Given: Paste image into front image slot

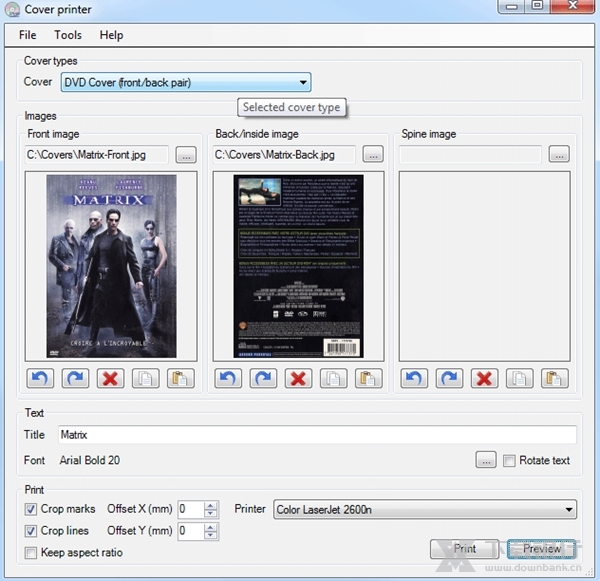Looking at the screenshot, I should [181, 380].
